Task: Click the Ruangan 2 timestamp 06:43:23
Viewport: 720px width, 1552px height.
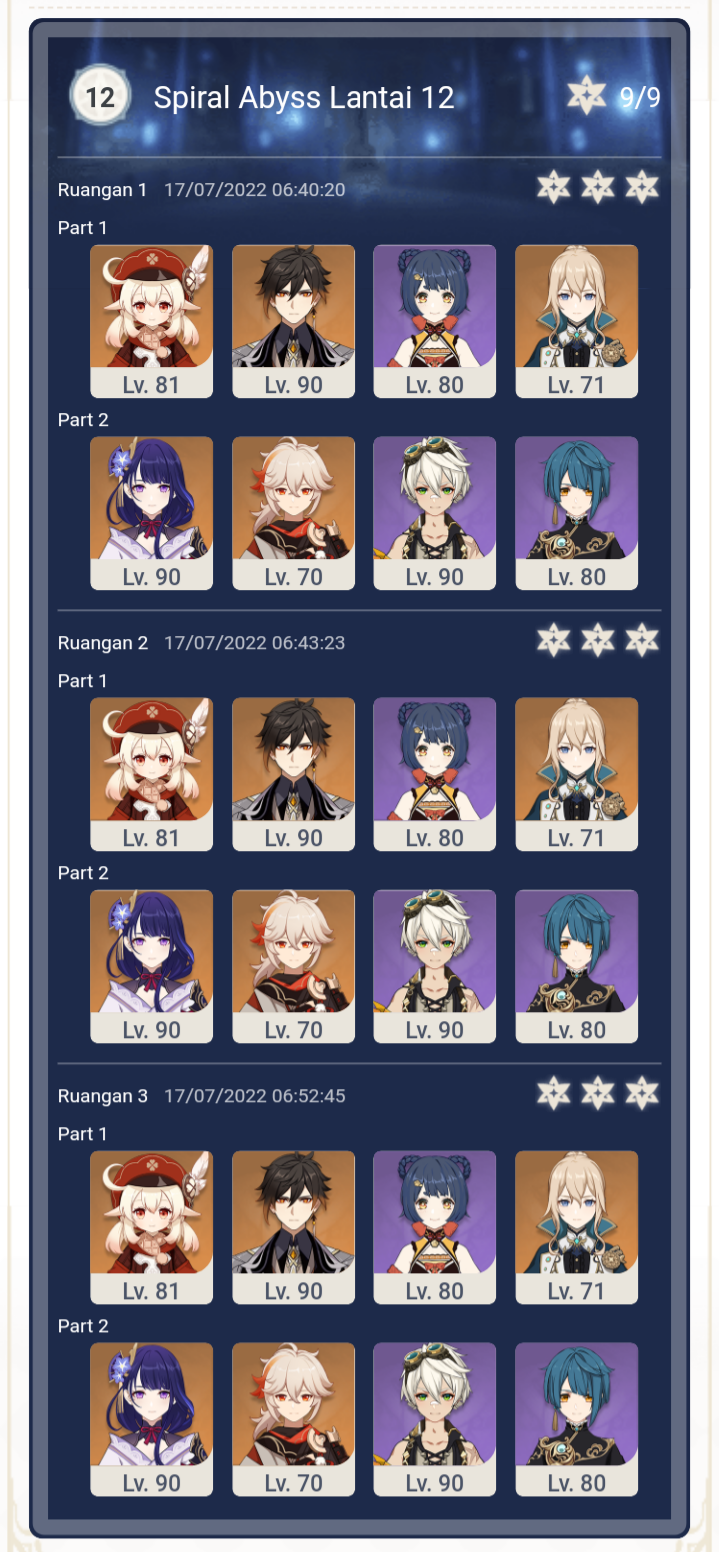Action: (255, 643)
